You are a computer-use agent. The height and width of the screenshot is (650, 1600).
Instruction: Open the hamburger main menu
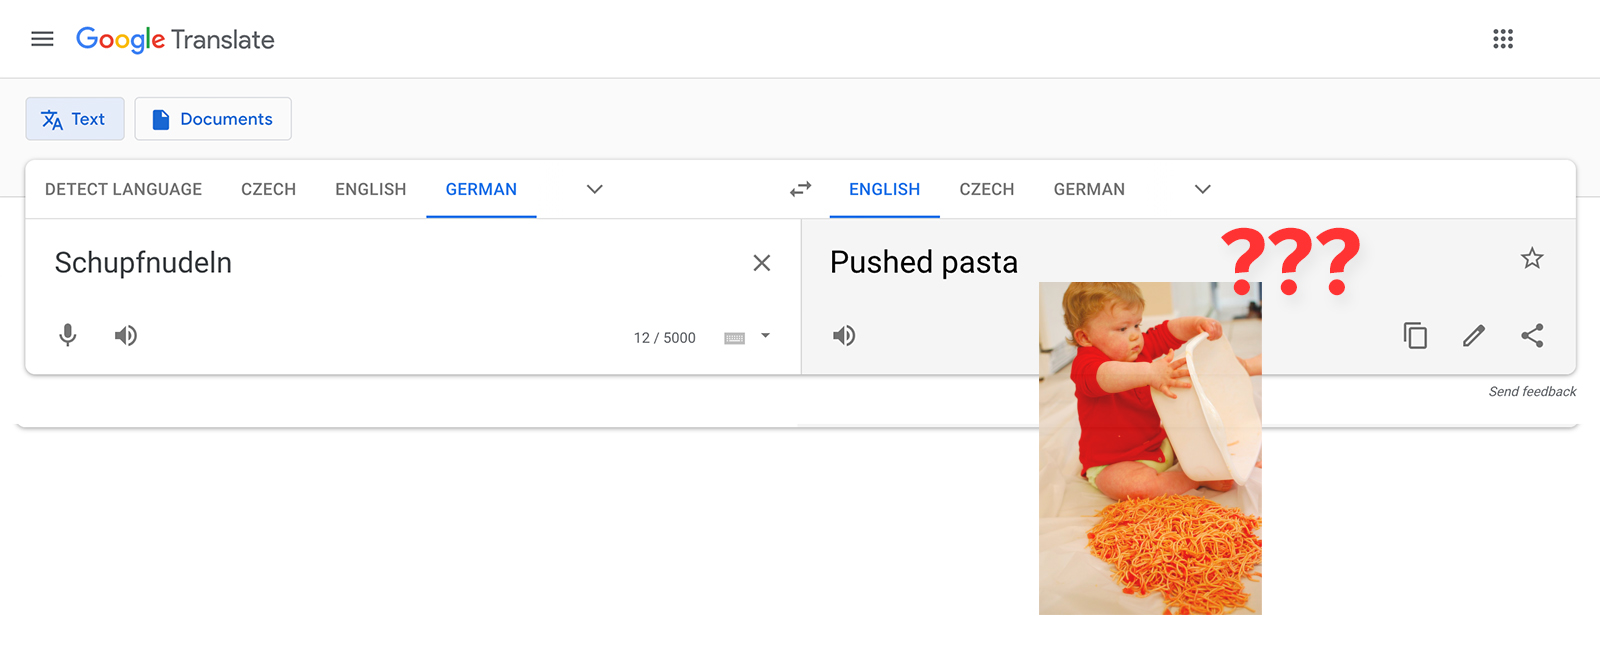coord(42,39)
